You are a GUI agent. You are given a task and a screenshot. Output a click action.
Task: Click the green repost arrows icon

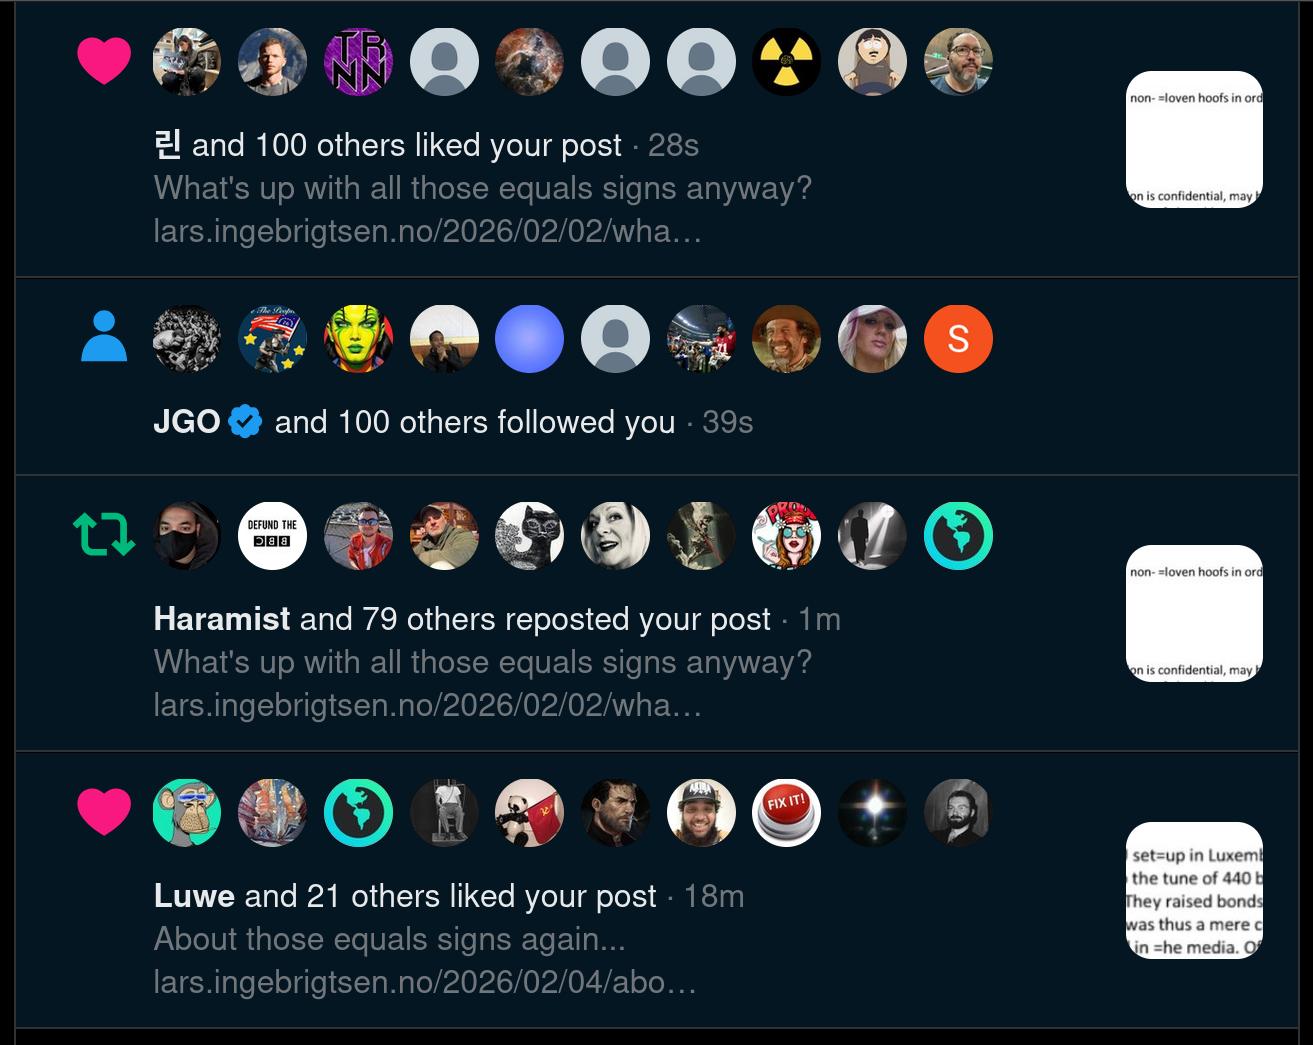[104, 535]
